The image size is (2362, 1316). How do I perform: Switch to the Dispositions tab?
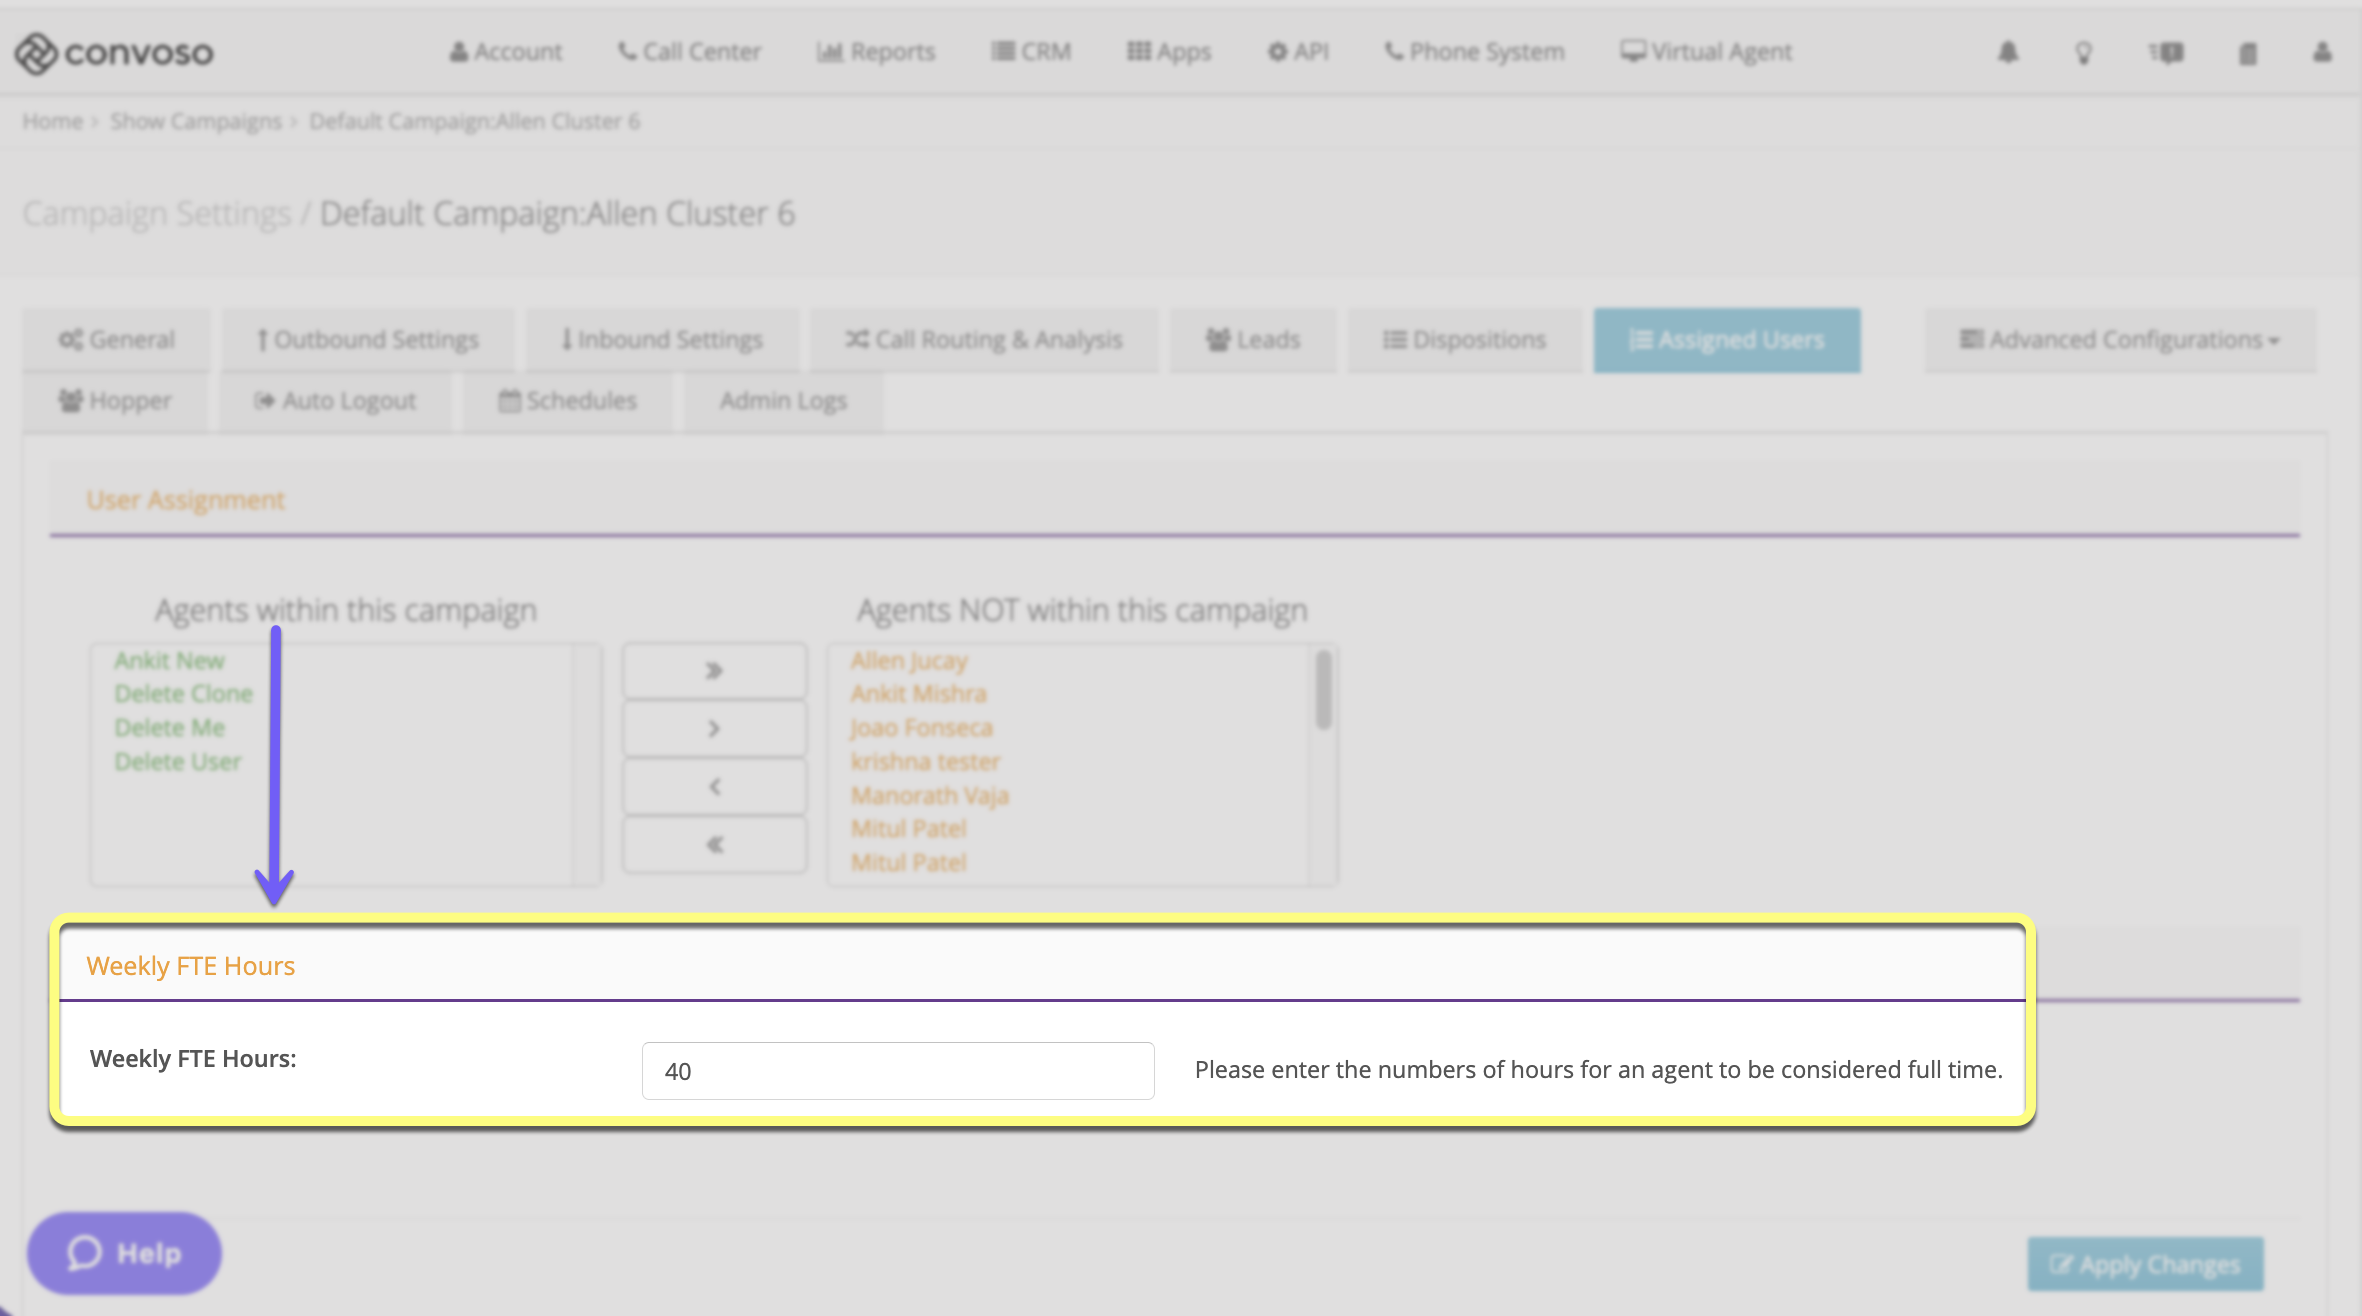pyautogui.click(x=1464, y=340)
